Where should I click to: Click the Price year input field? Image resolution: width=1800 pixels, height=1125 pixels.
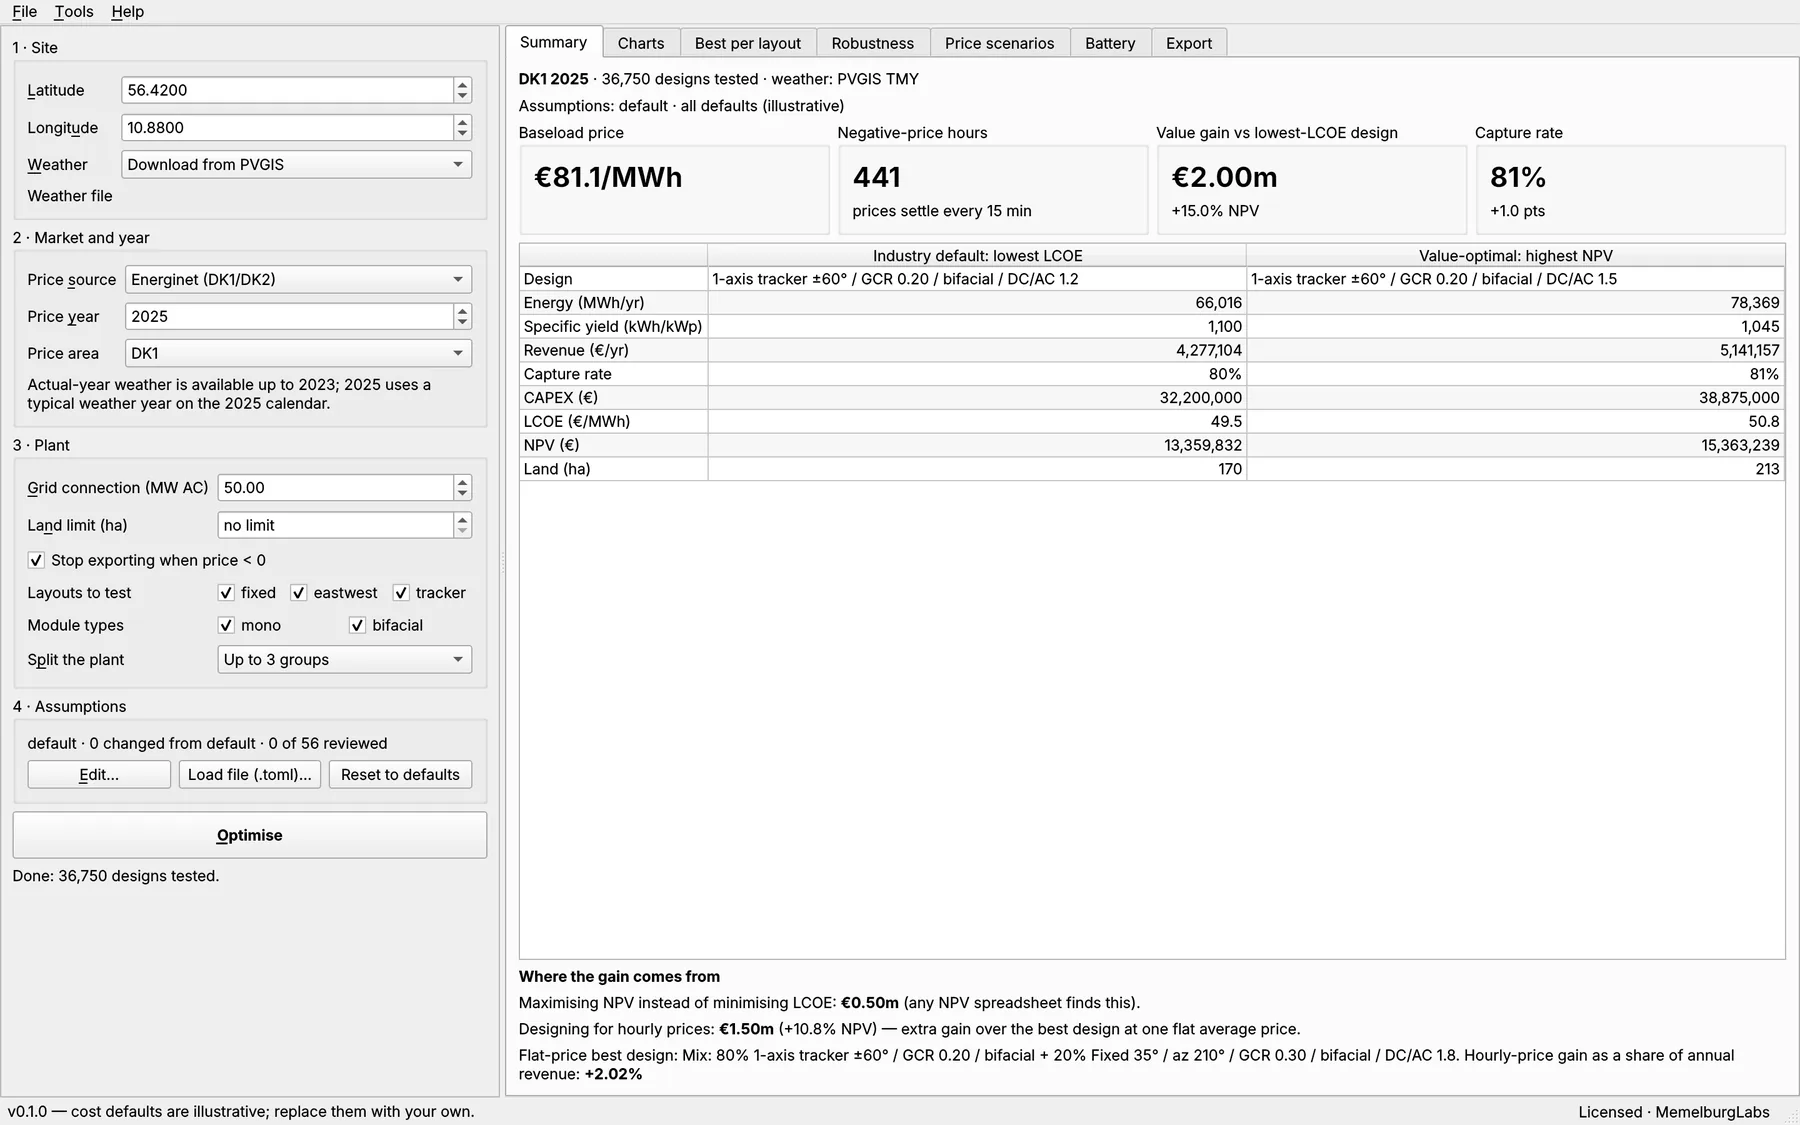click(289, 316)
